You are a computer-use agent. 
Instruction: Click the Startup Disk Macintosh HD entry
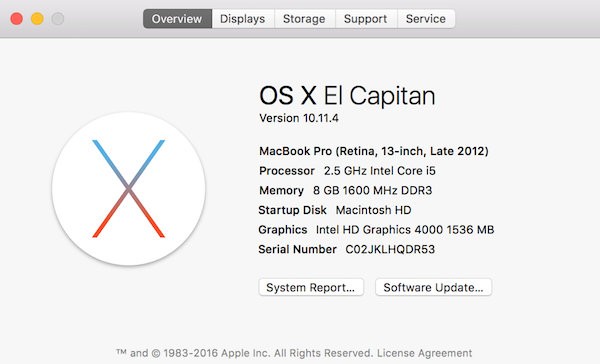[335, 210]
